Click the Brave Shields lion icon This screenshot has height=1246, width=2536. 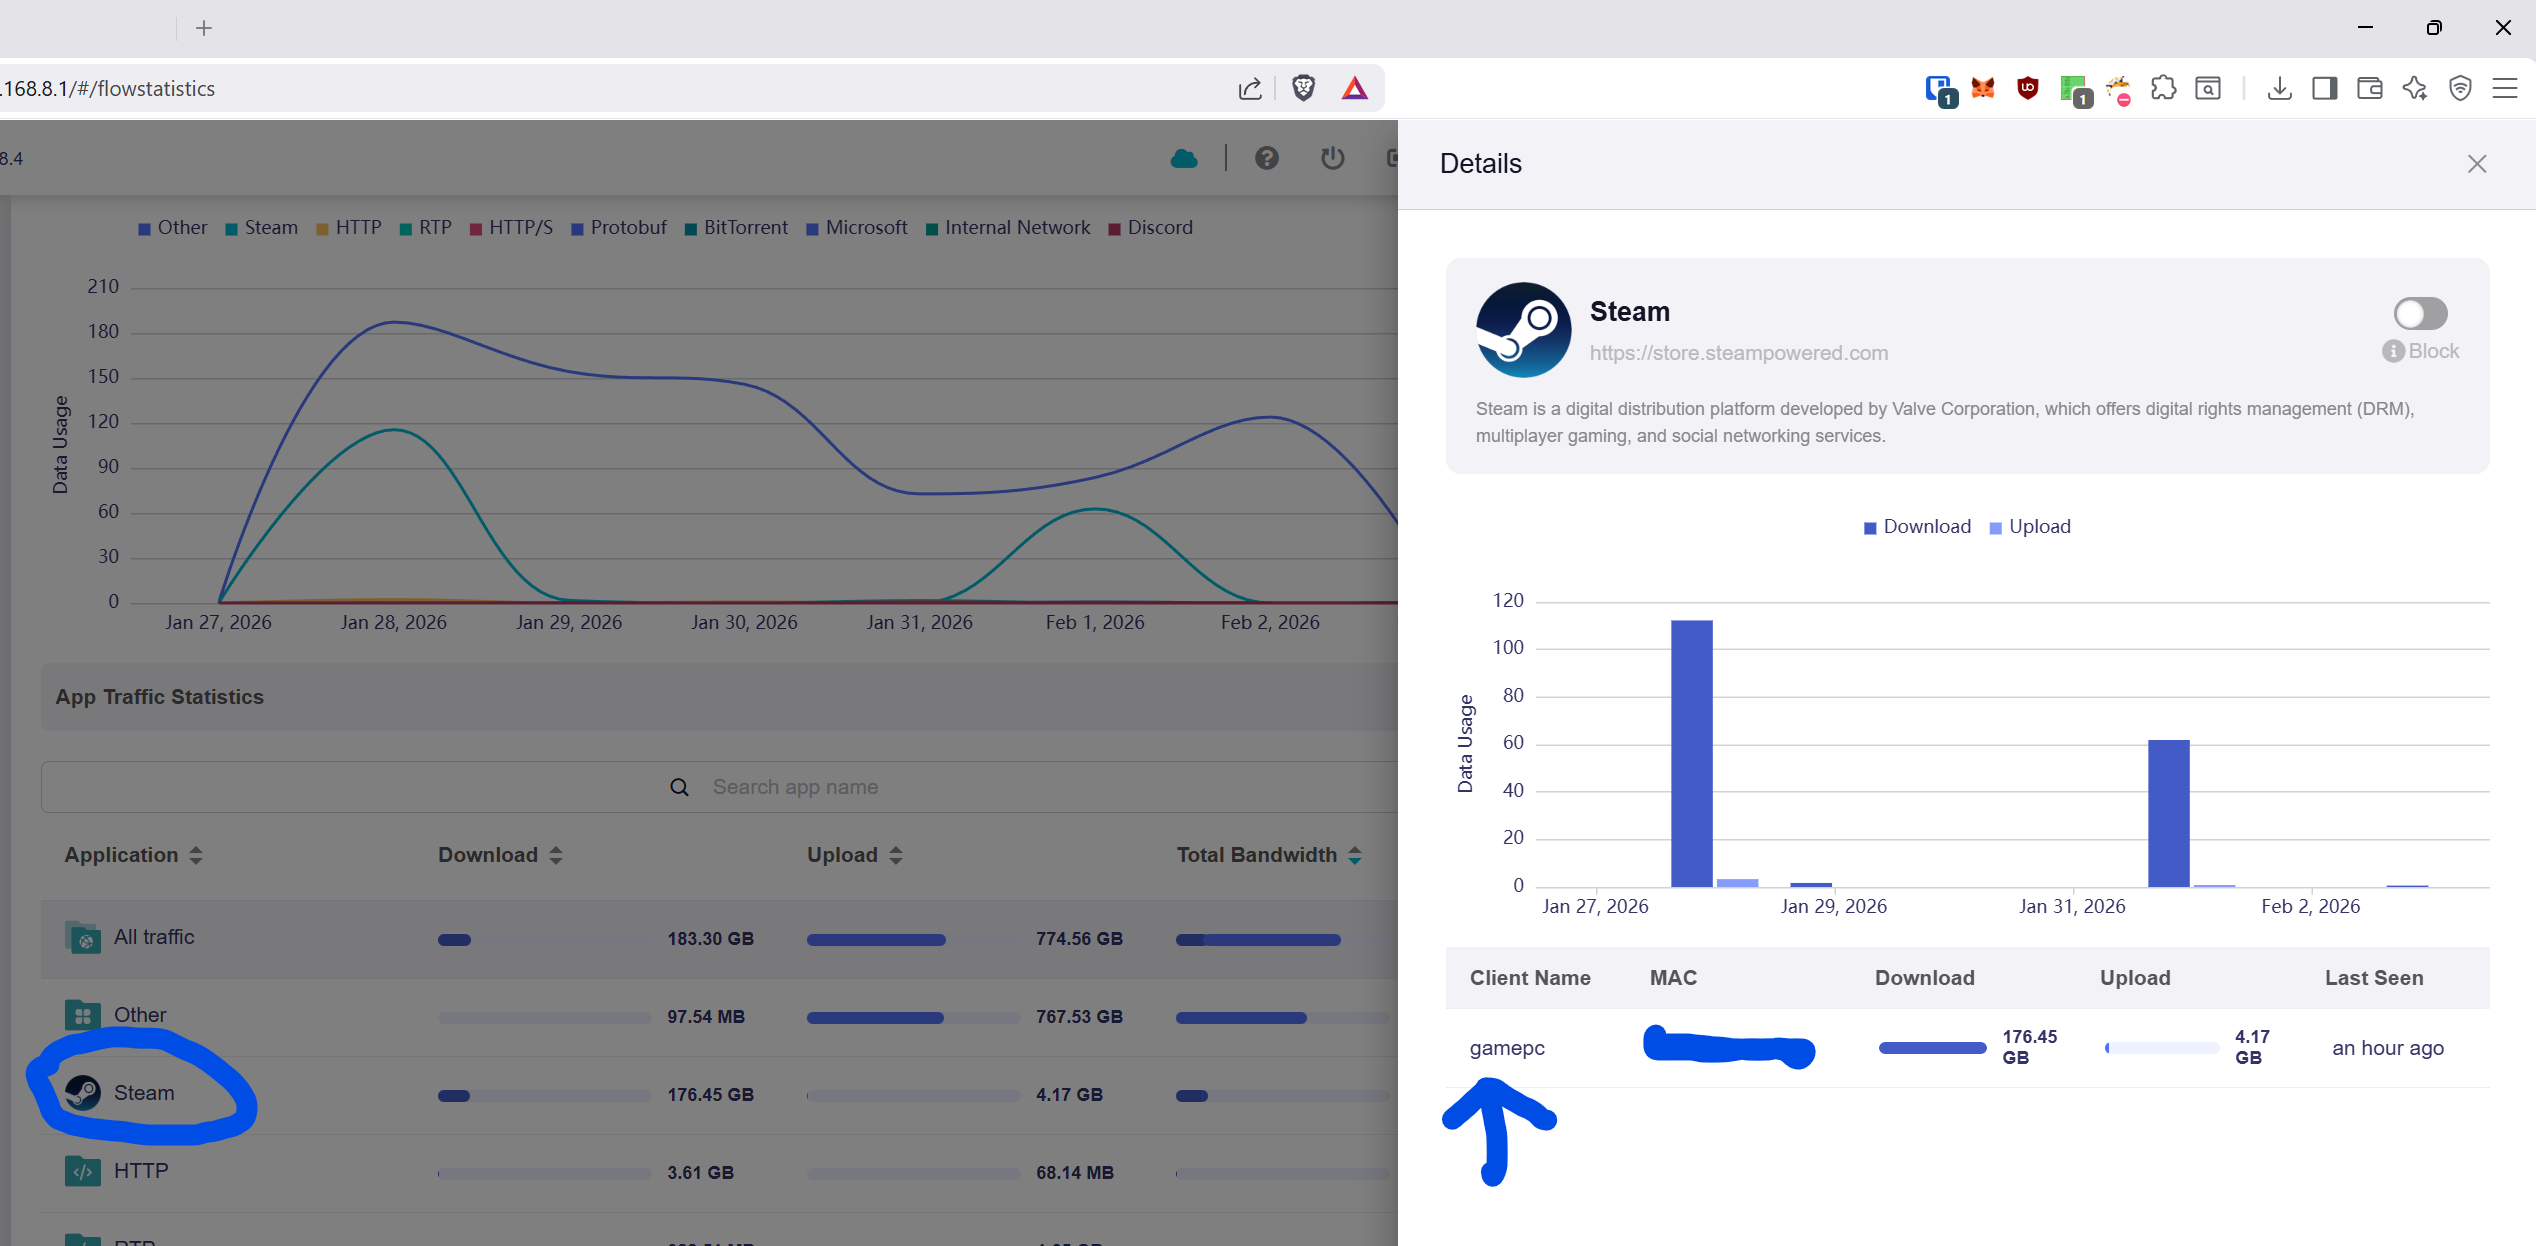(1303, 88)
